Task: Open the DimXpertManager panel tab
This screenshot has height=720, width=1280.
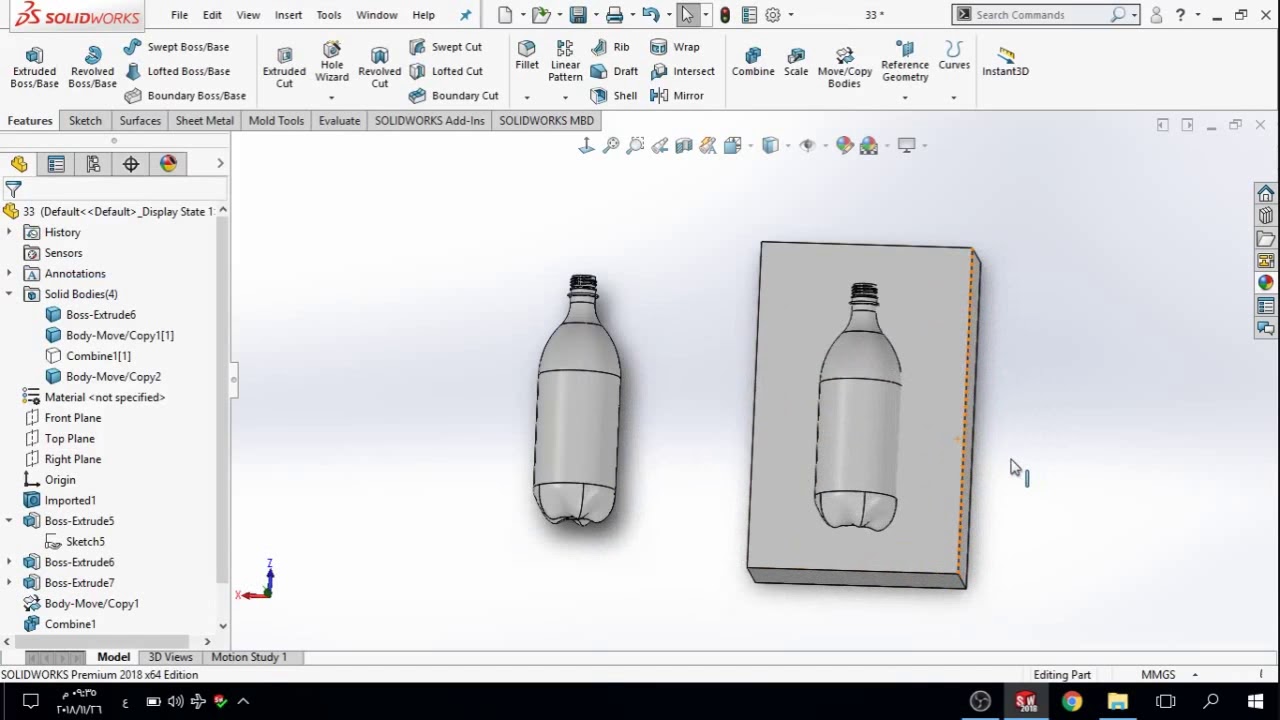Action: [131, 164]
